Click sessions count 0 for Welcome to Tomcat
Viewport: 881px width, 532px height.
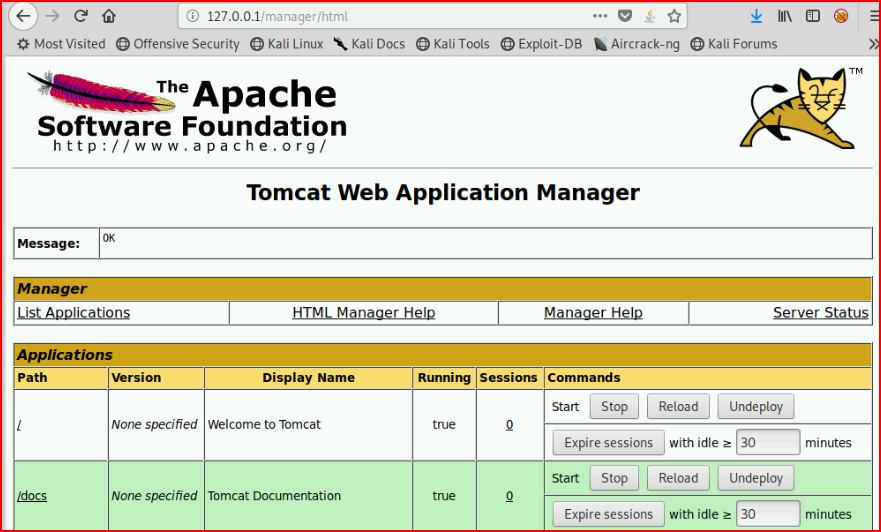509,425
